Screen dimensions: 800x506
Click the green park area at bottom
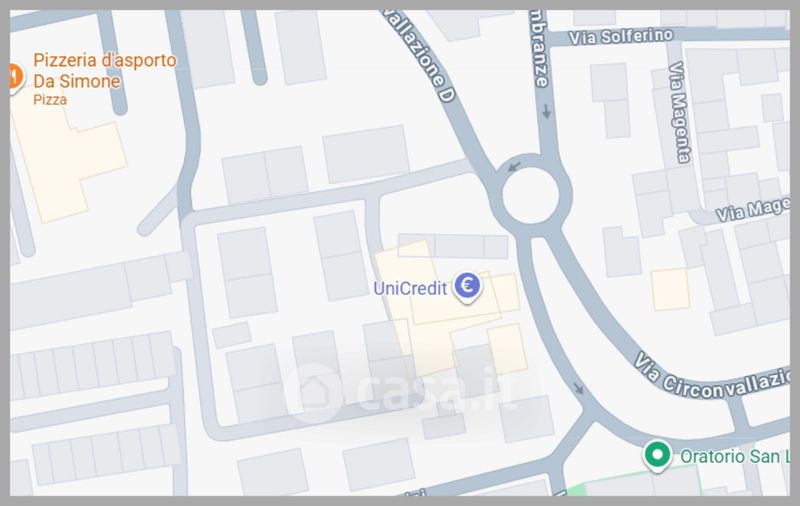coord(577,490)
